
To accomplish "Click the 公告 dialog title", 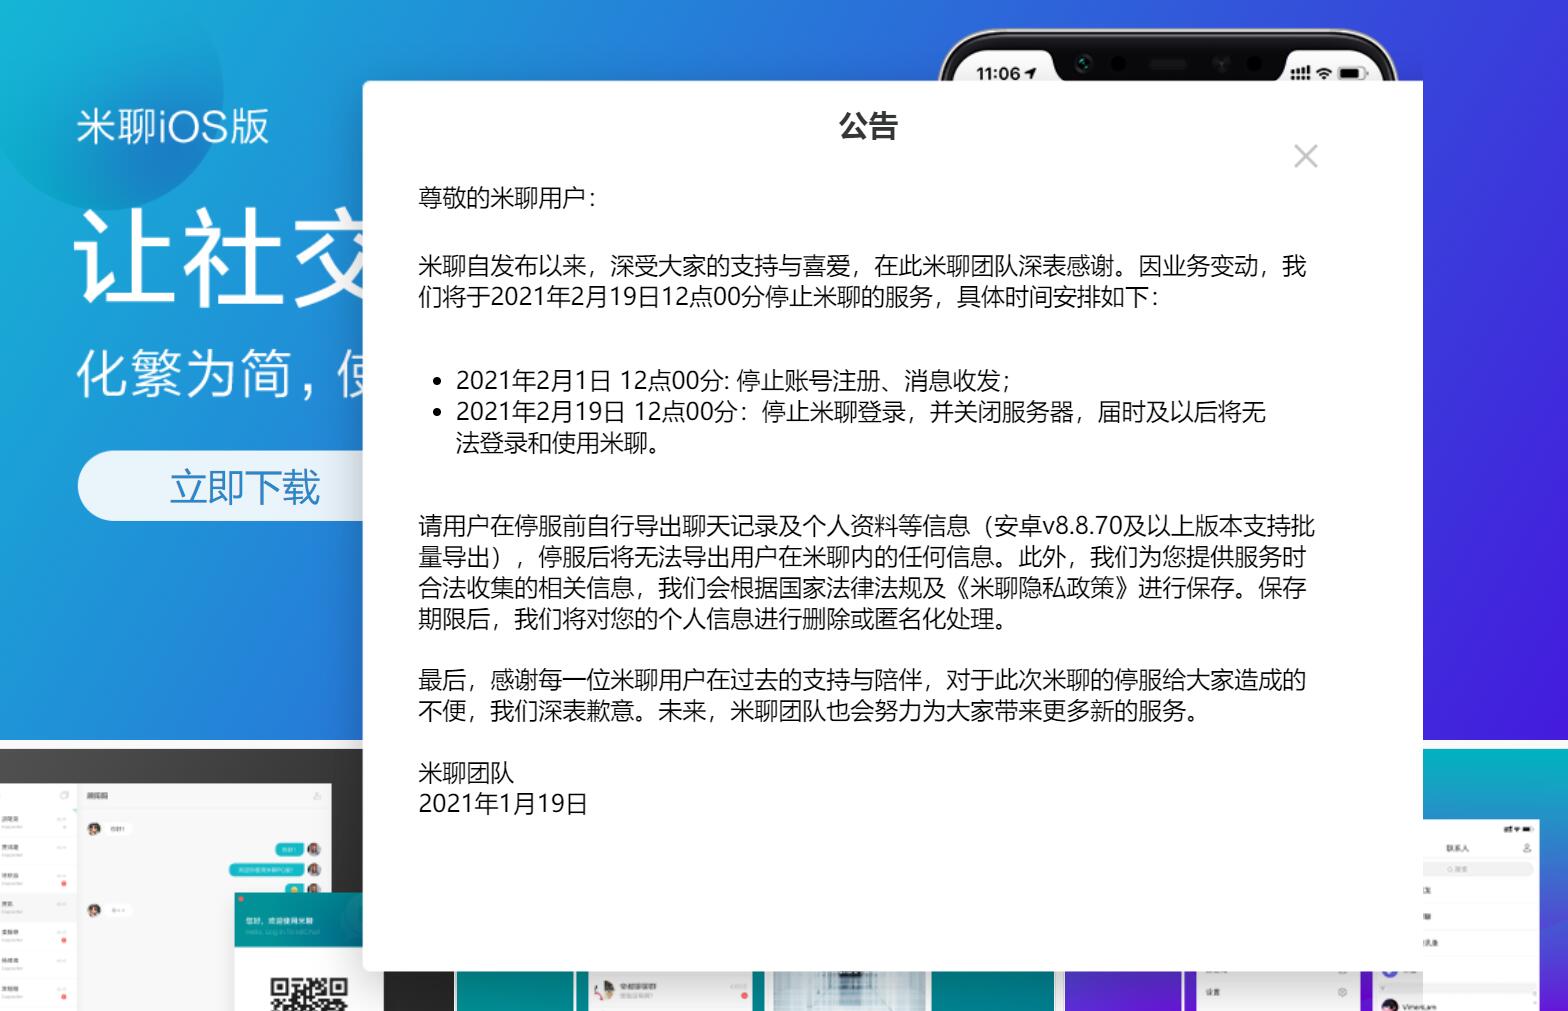I will click(868, 126).
